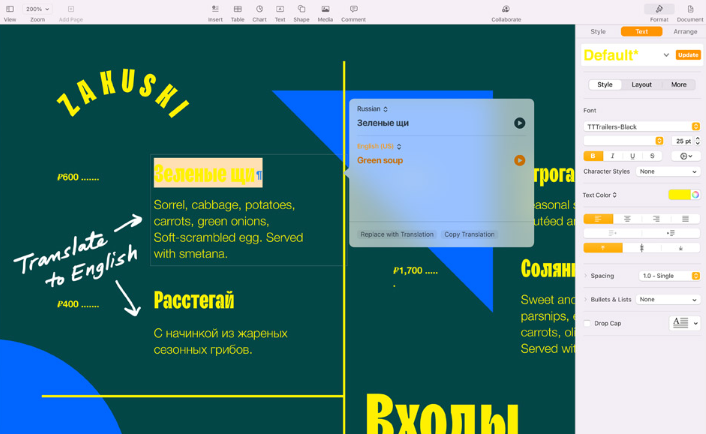
Task: Align text left
Action: pyautogui.click(x=598, y=219)
